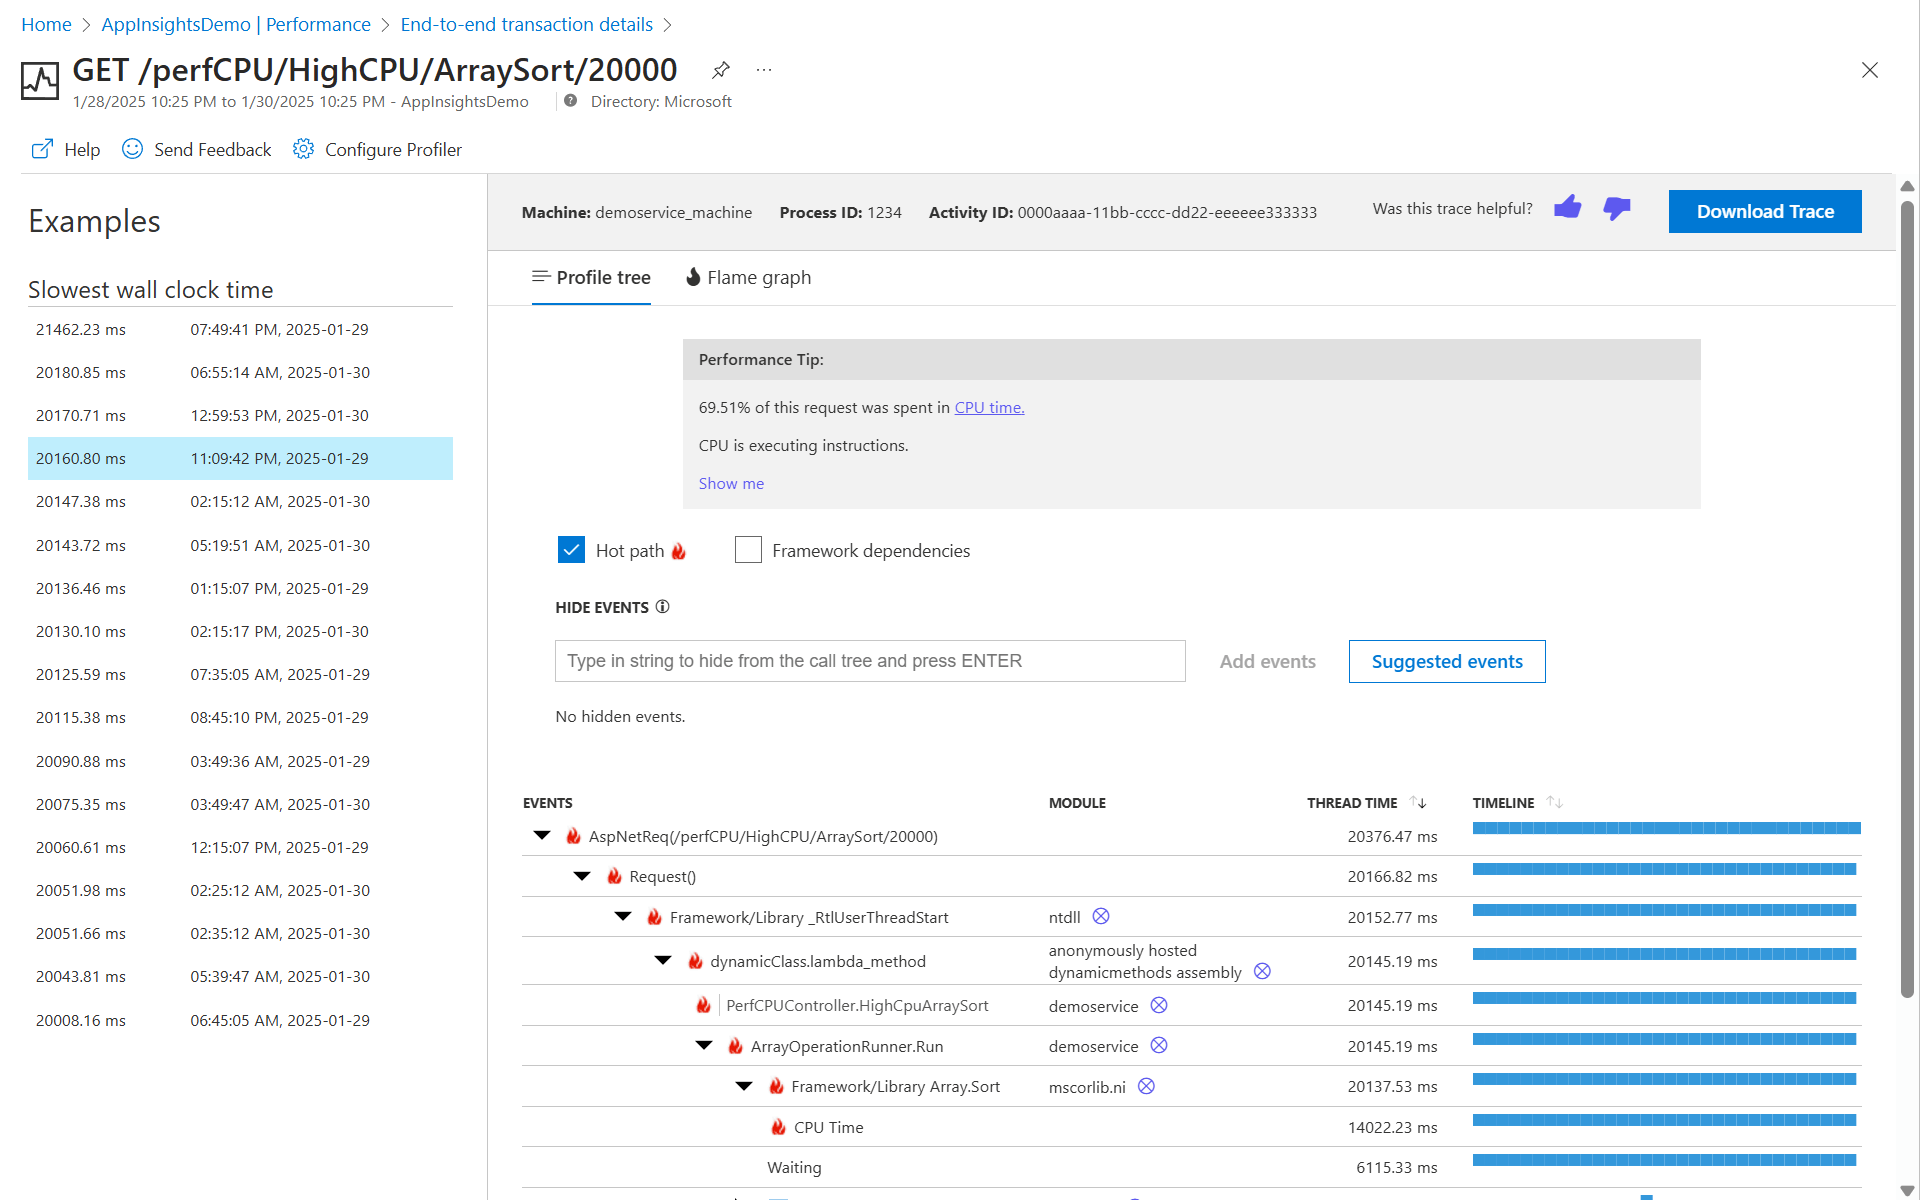Click the thumbs down icon
1920x1200 pixels.
click(1616, 208)
